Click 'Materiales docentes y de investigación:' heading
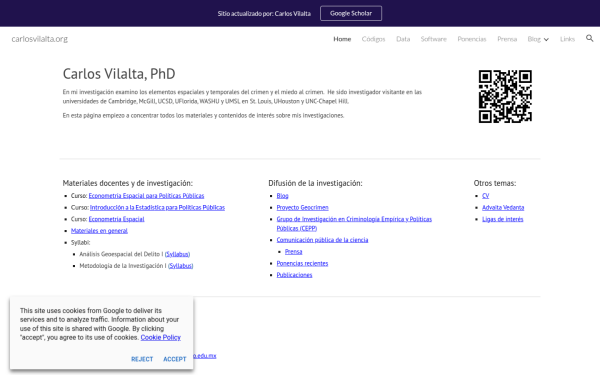The height and width of the screenshot is (375, 600). click(128, 183)
